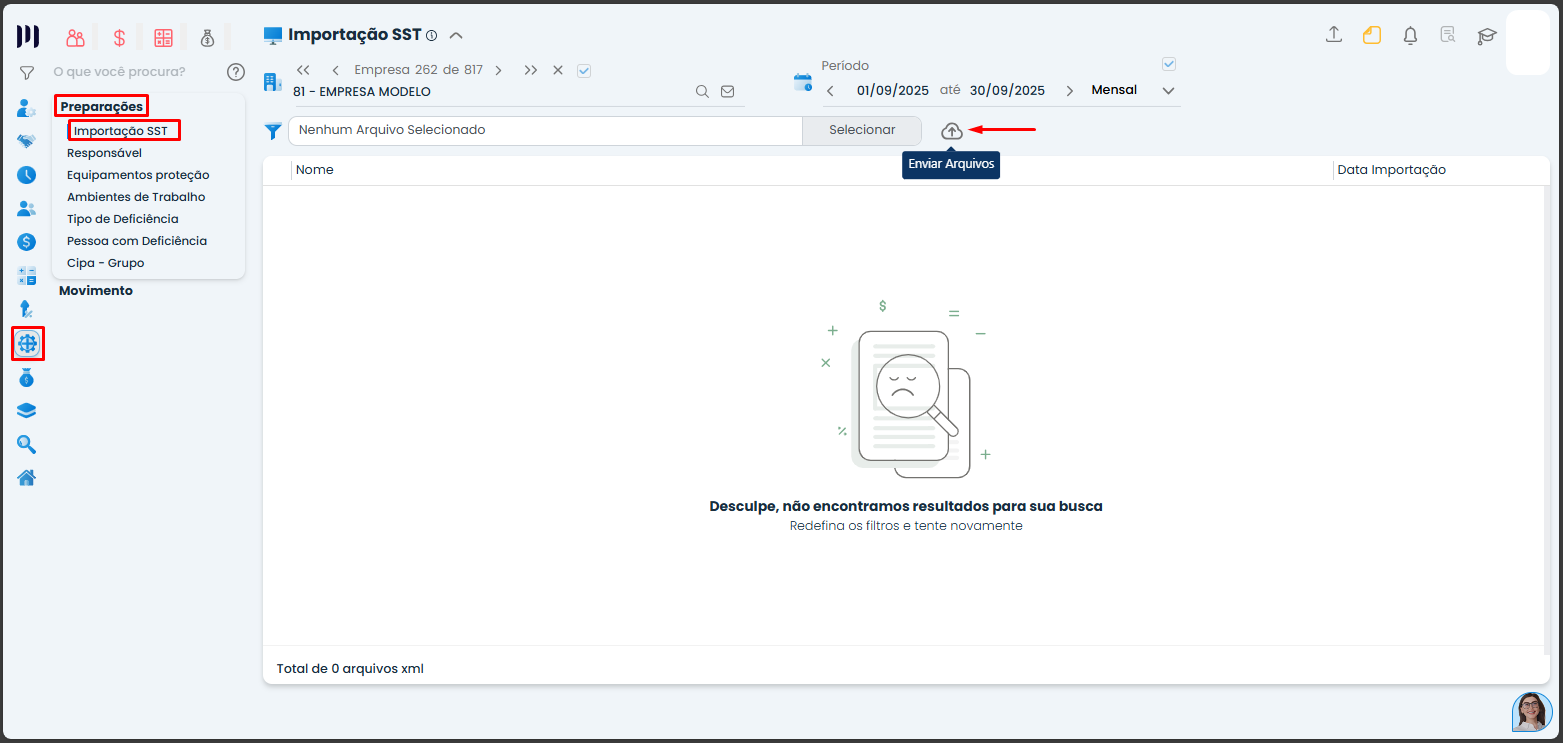
Task: Select the highlighted SST helm sidebar icon
Action: (x=27, y=344)
